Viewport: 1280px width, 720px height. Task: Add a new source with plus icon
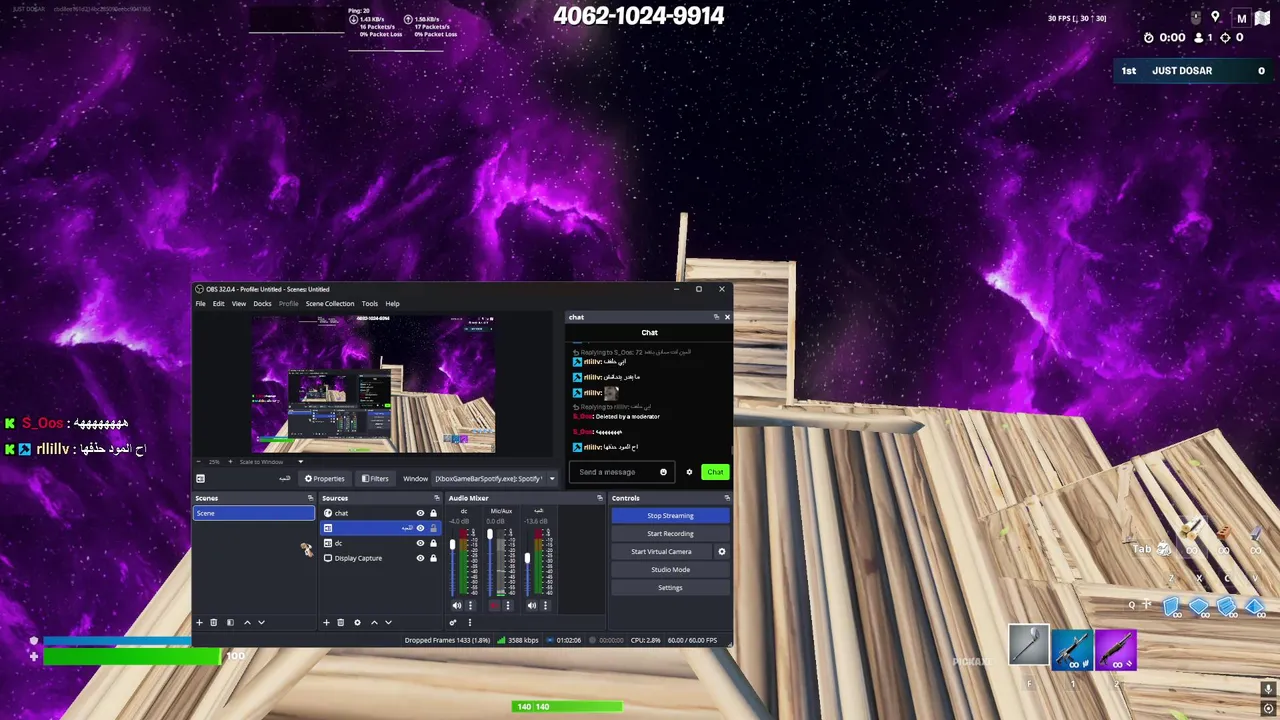pos(326,623)
